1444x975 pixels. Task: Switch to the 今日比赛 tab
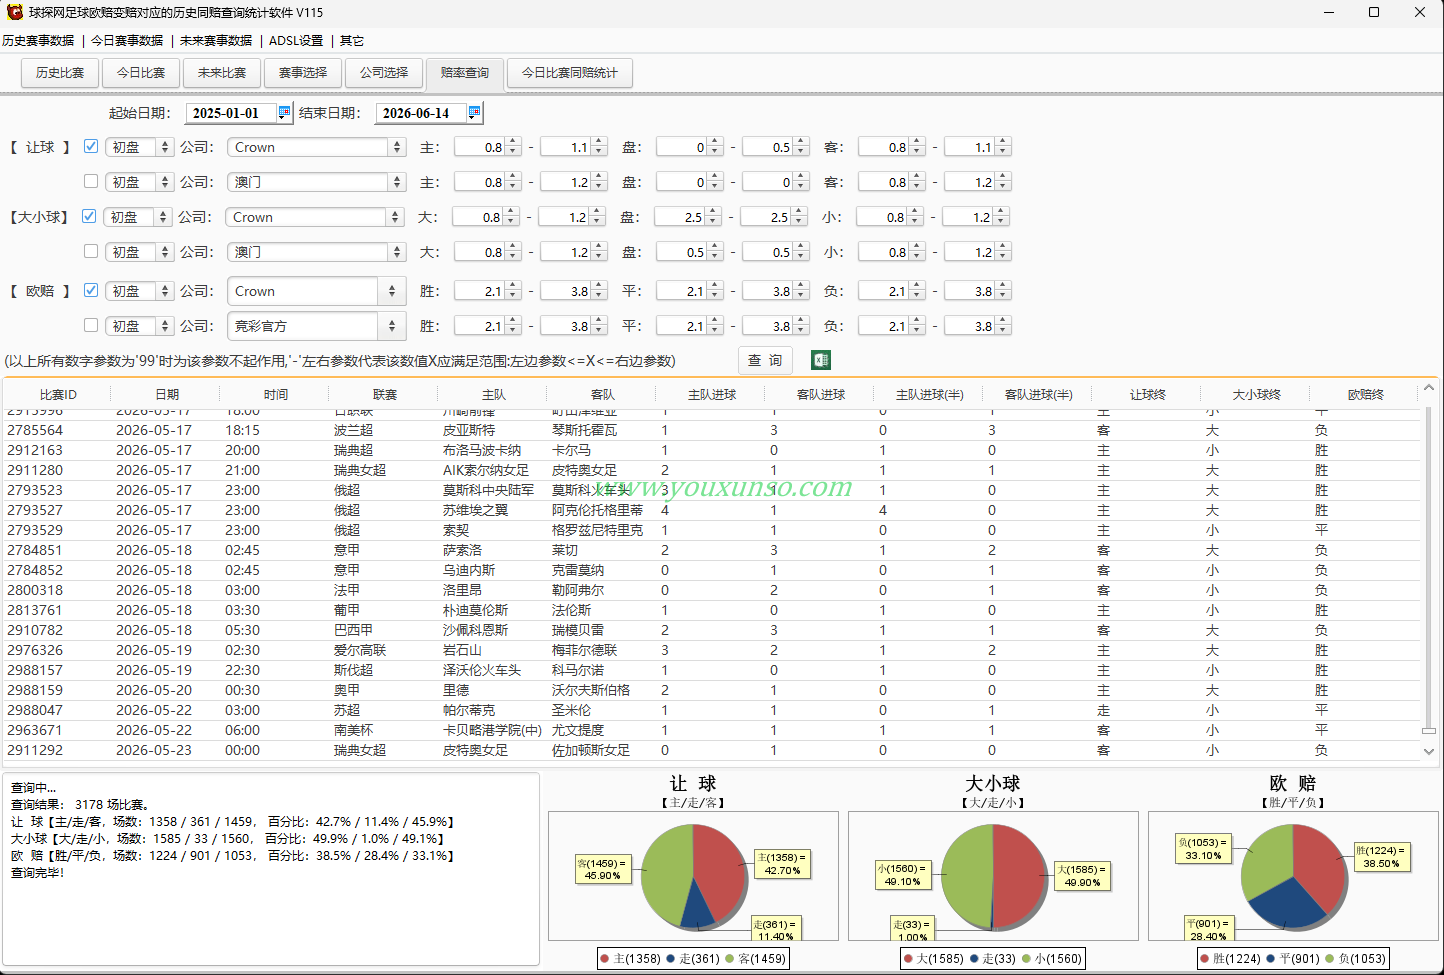click(141, 73)
